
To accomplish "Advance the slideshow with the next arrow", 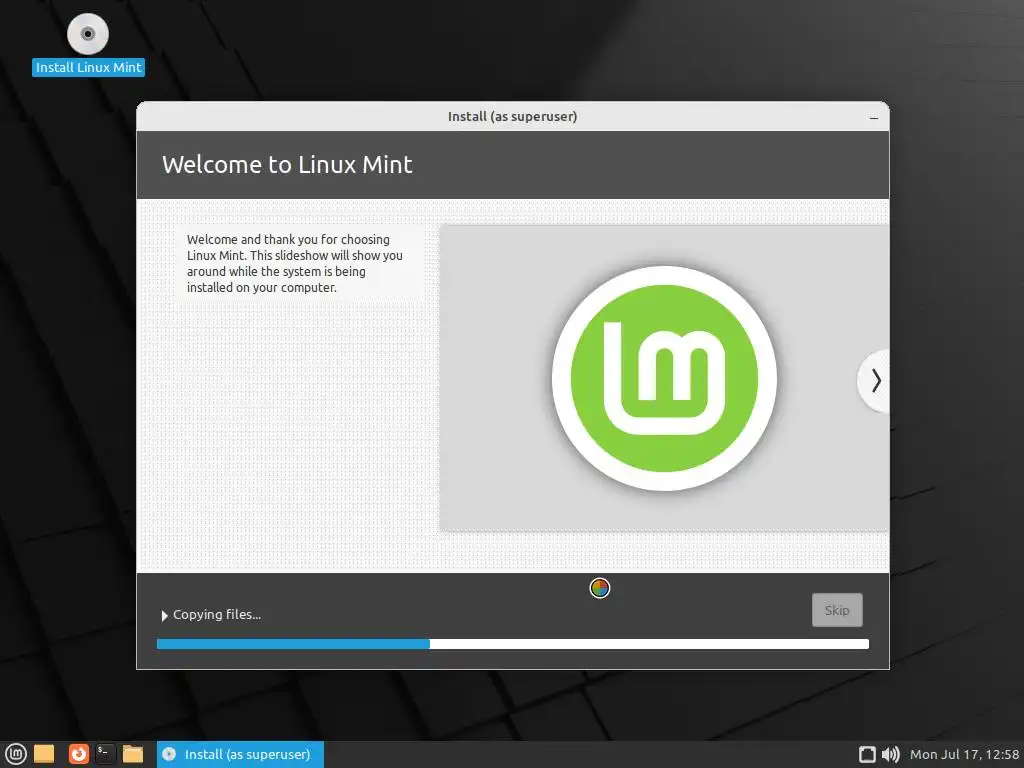I will (875, 381).
